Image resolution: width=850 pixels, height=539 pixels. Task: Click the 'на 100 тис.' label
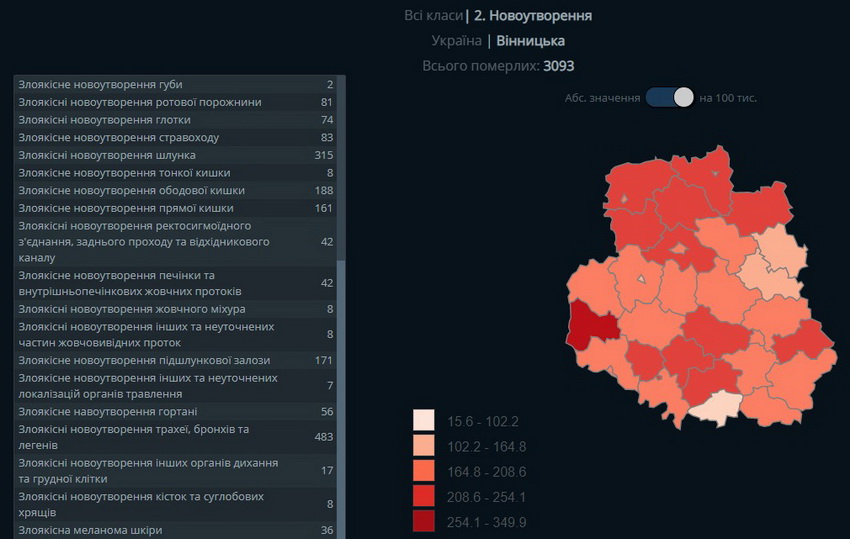point(728,98)
